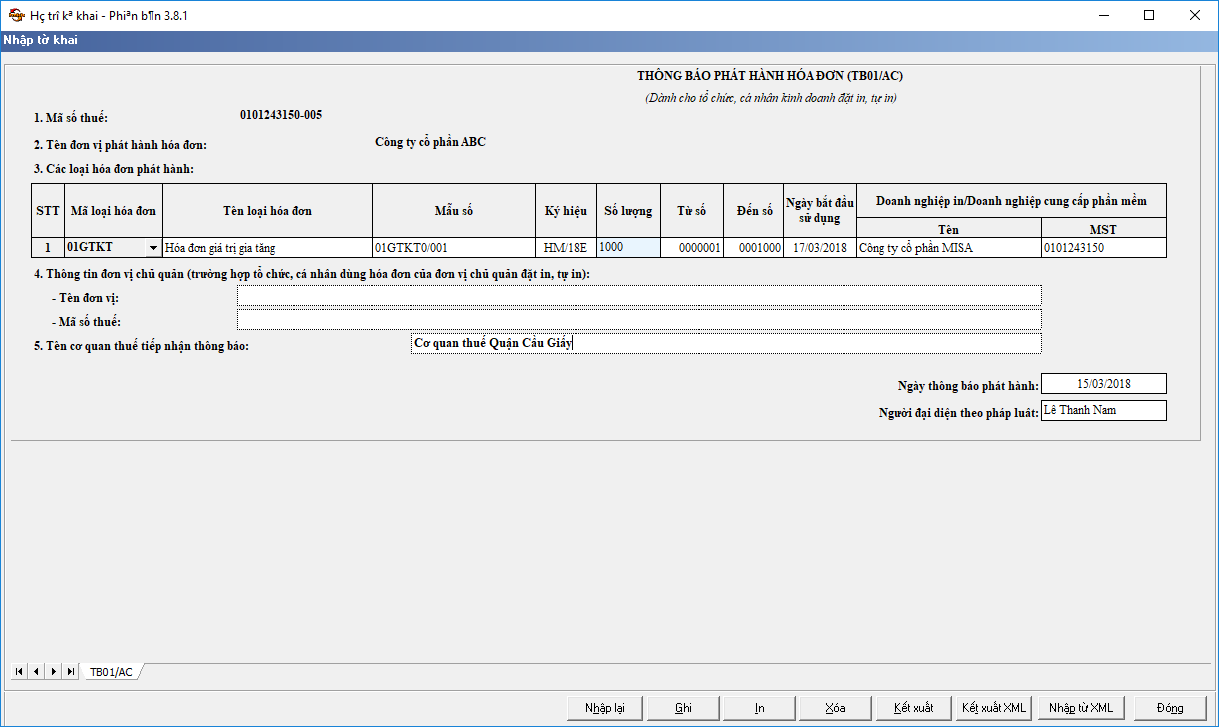
Task: Click the application icon in title bar
Action: click(x=15, y=15)
